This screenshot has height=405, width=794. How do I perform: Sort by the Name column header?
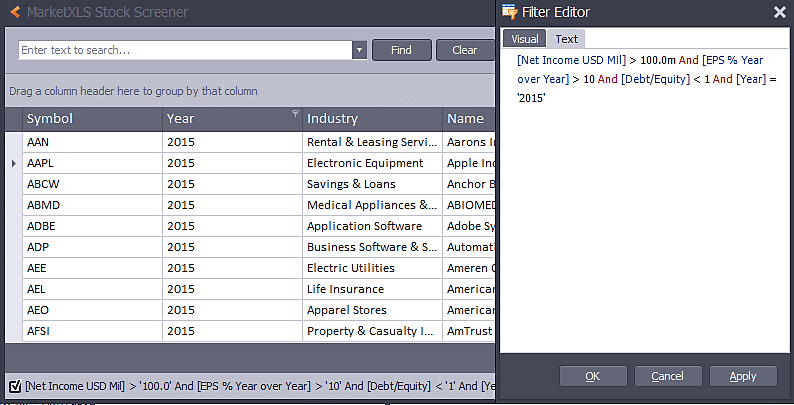pyautogui.click(x=469, y=119)
